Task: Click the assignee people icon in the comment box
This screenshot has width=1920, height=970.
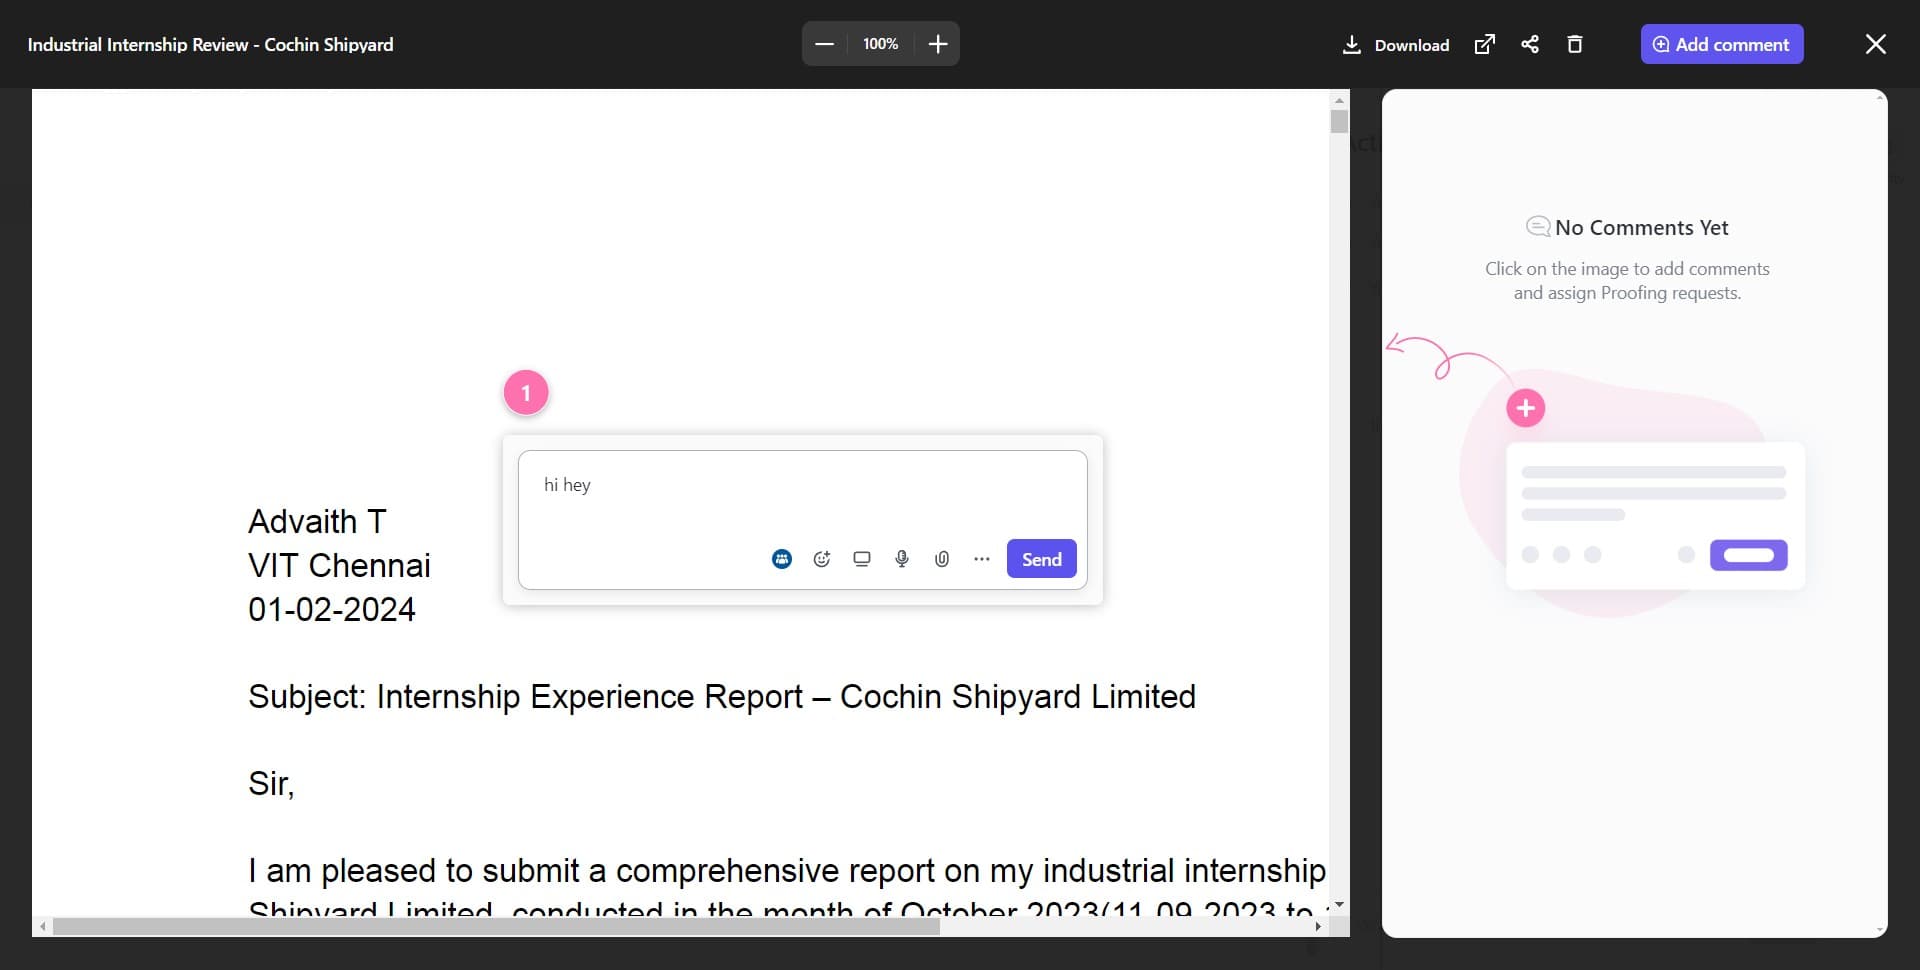Action: 782,559
